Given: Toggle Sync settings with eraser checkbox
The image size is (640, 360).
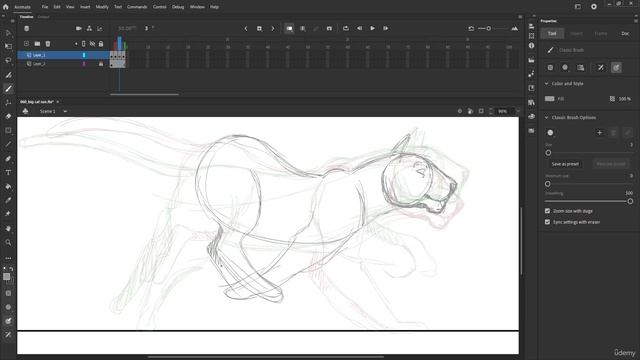Looking at the screenshot, I should (x=547, y=222).
